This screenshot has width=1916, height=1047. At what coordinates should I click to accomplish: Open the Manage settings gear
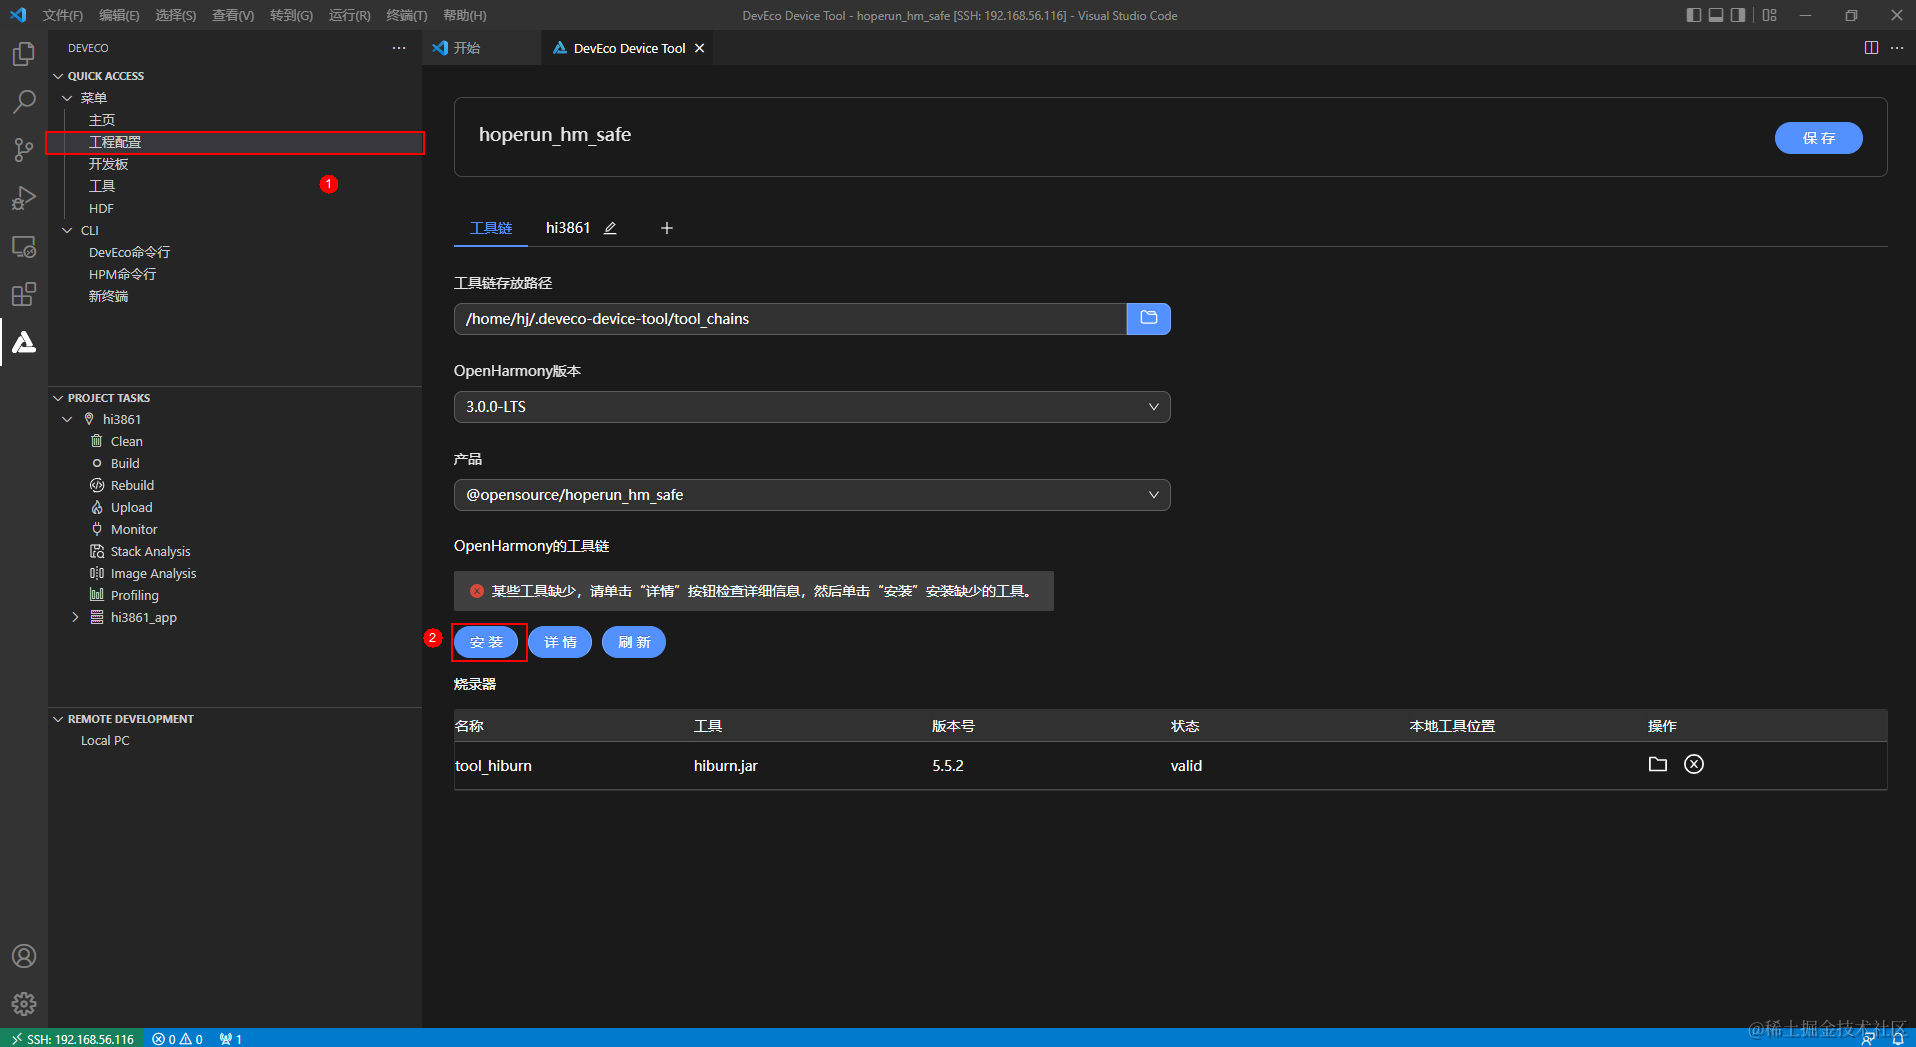(24, 1003)
